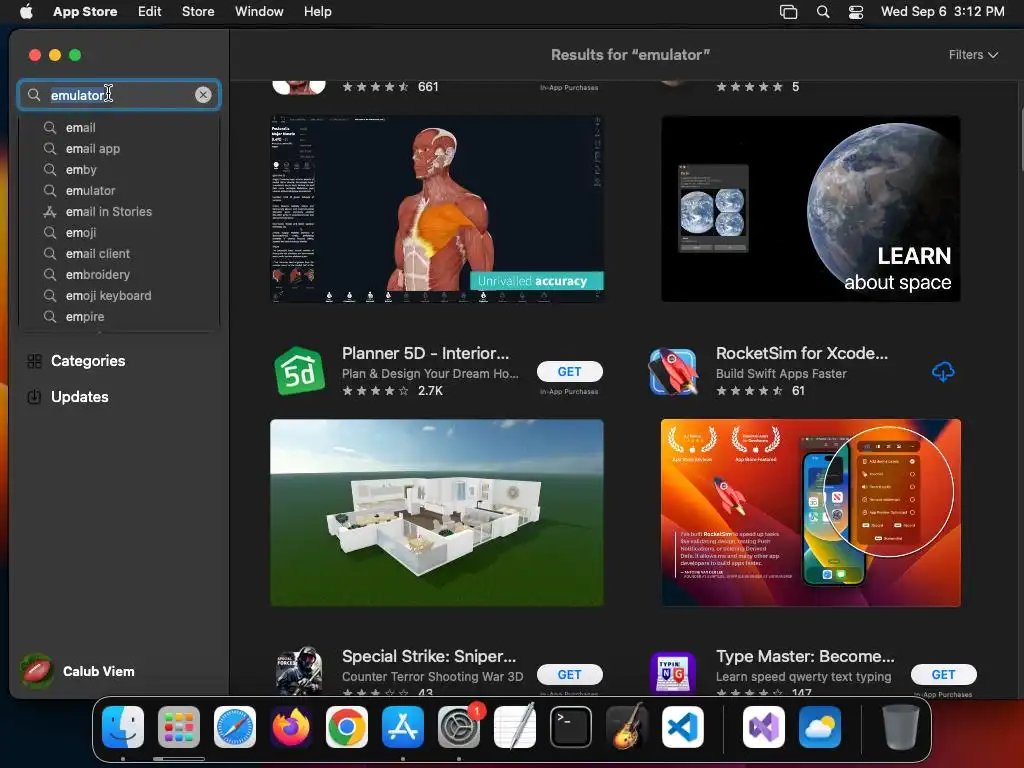View Planner 5D house model screenshot
This screenshot has height=768, width=1024.
point(437,513)
